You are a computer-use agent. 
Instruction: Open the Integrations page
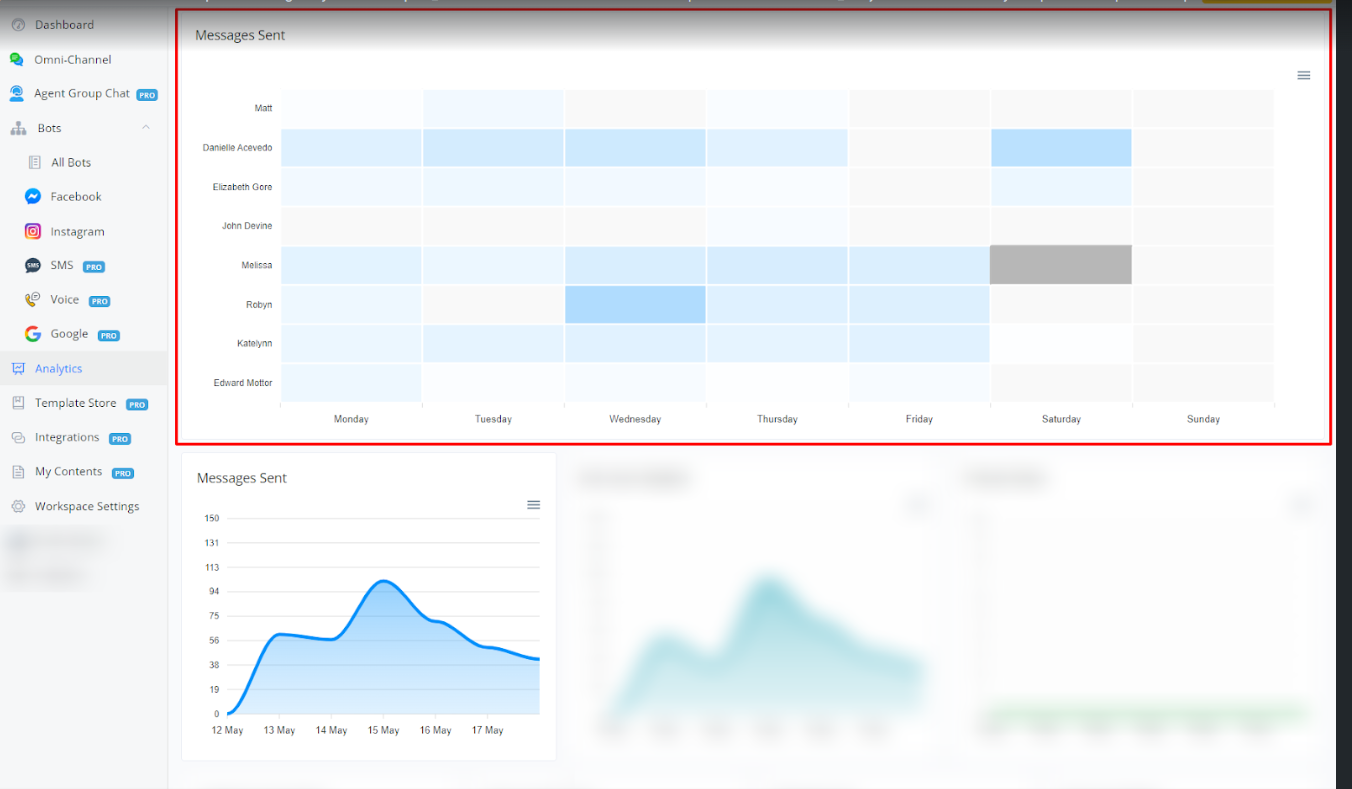pyautogui.click(x=66, y=438)
